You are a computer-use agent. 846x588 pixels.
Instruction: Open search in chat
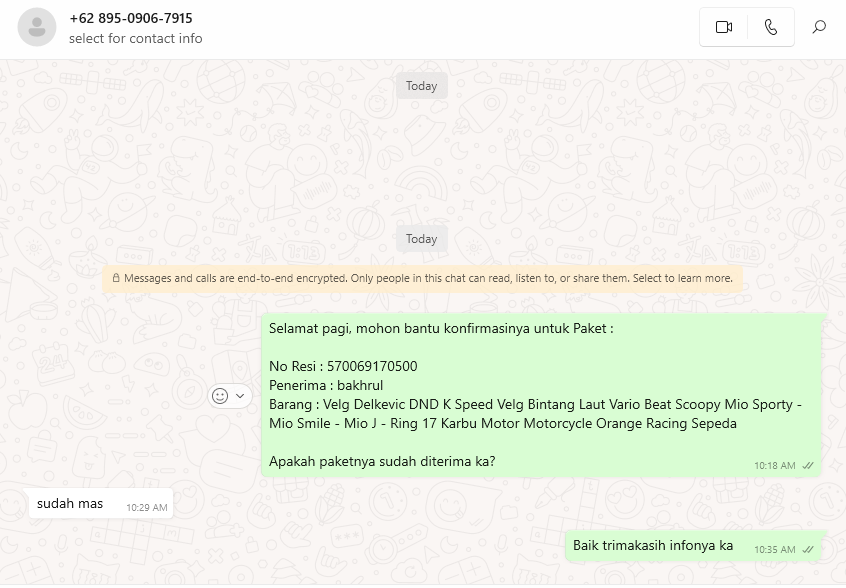point(819,27)
